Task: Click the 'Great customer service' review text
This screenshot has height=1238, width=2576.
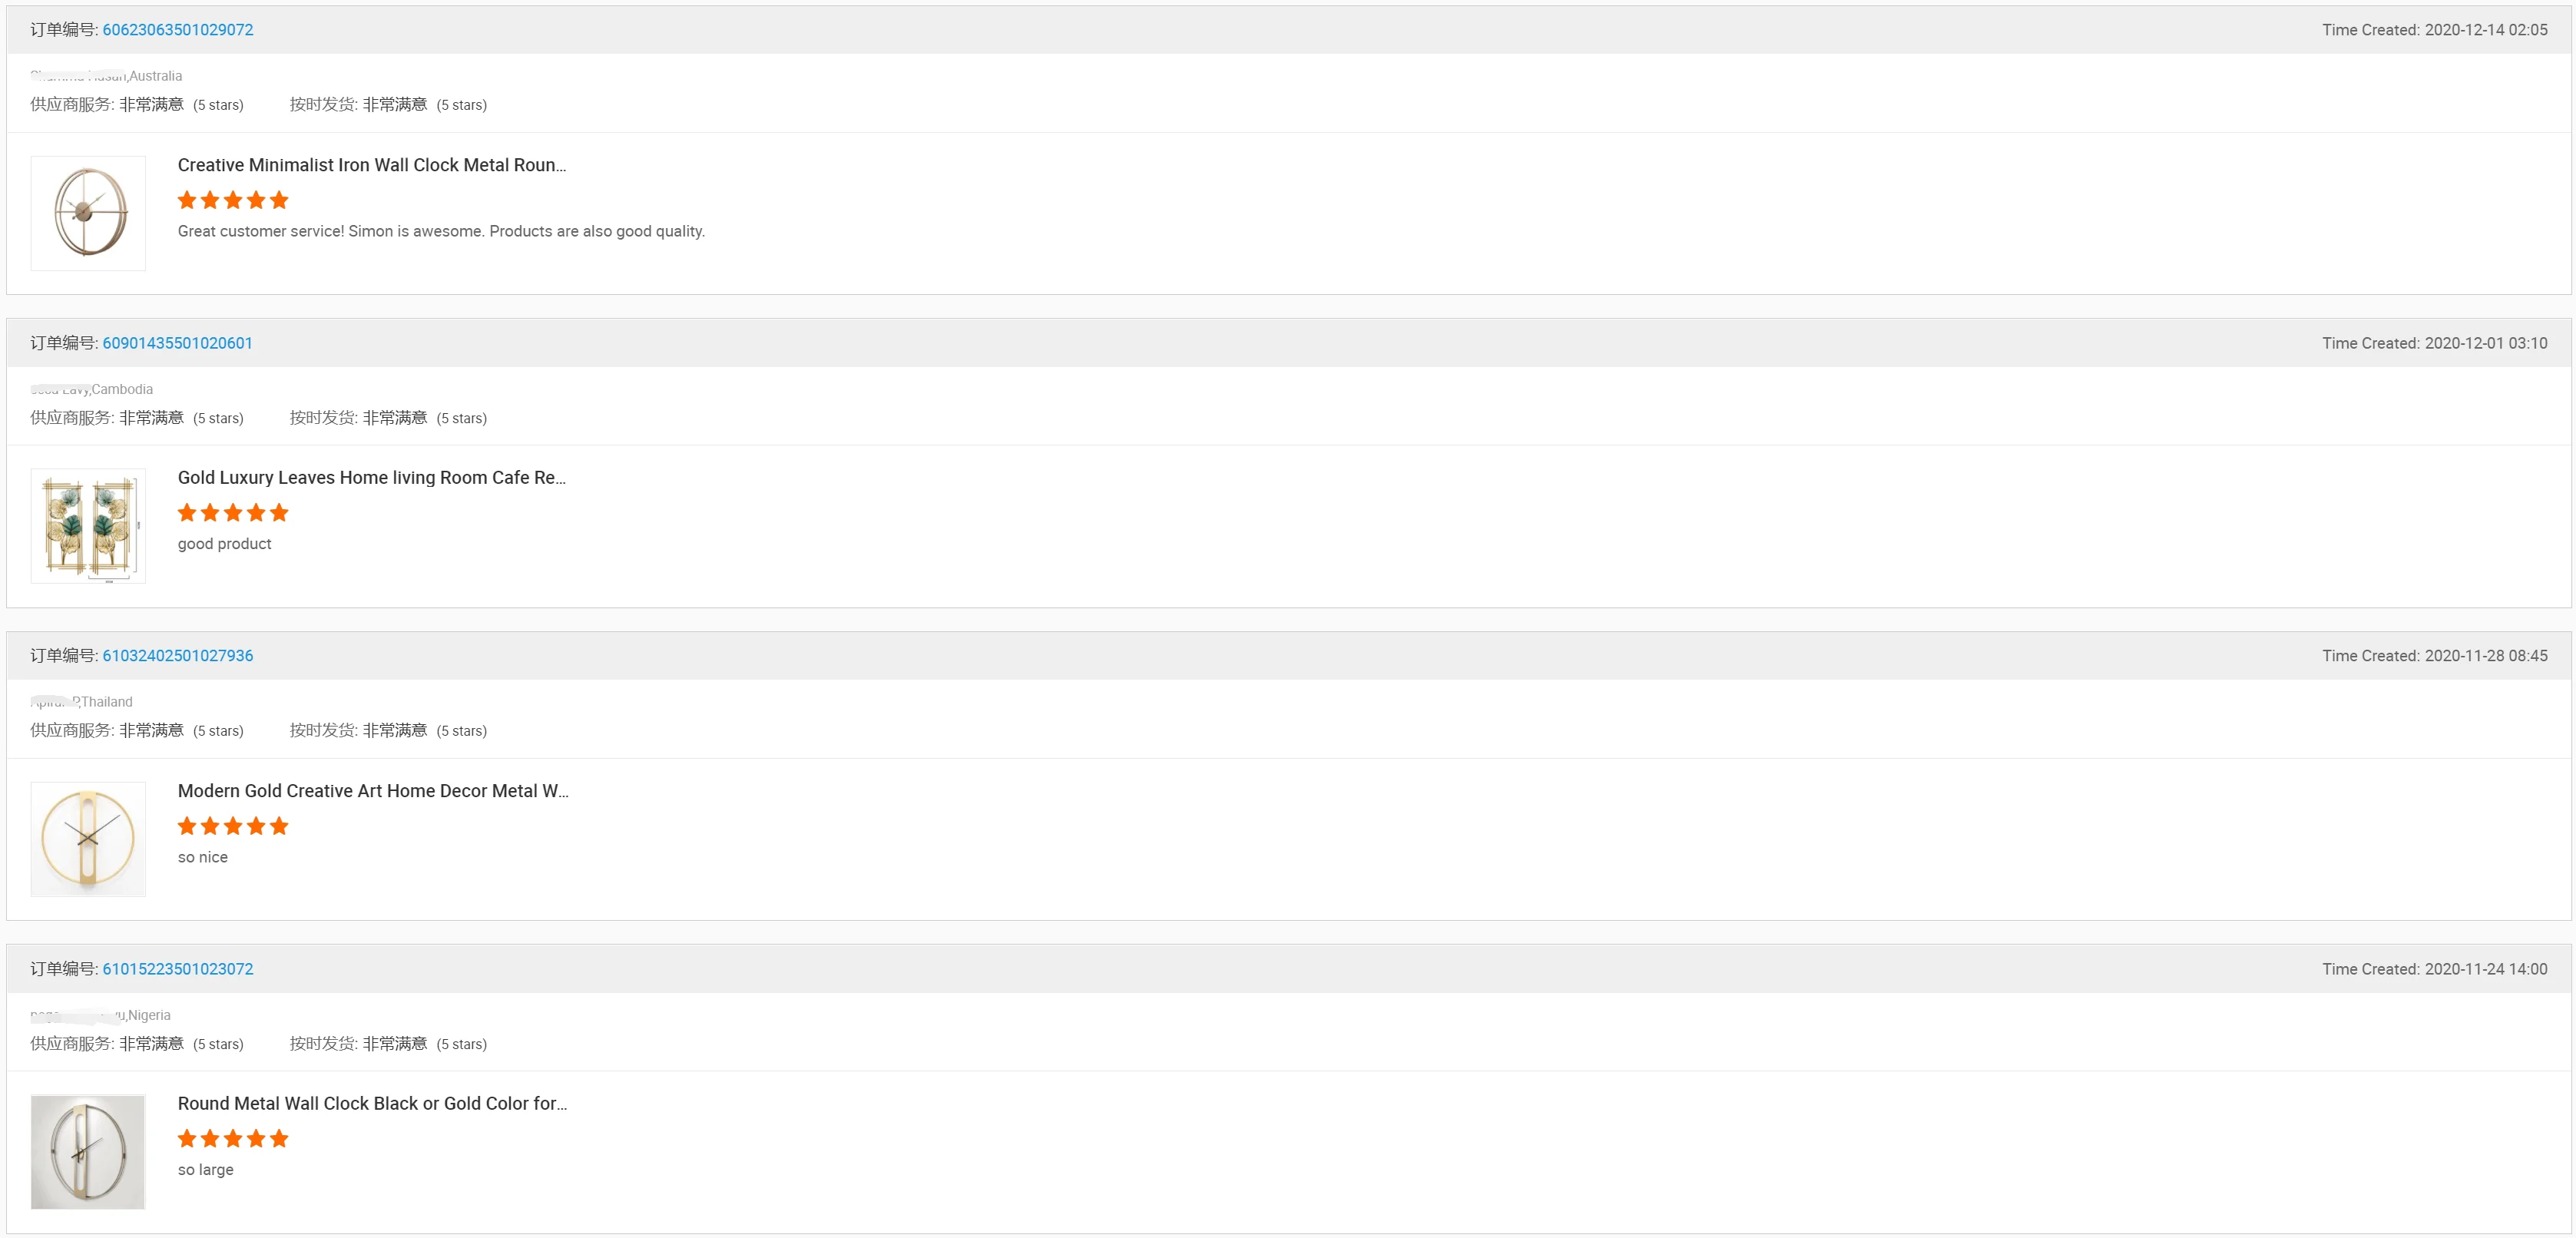Action: tap(441, 232)
